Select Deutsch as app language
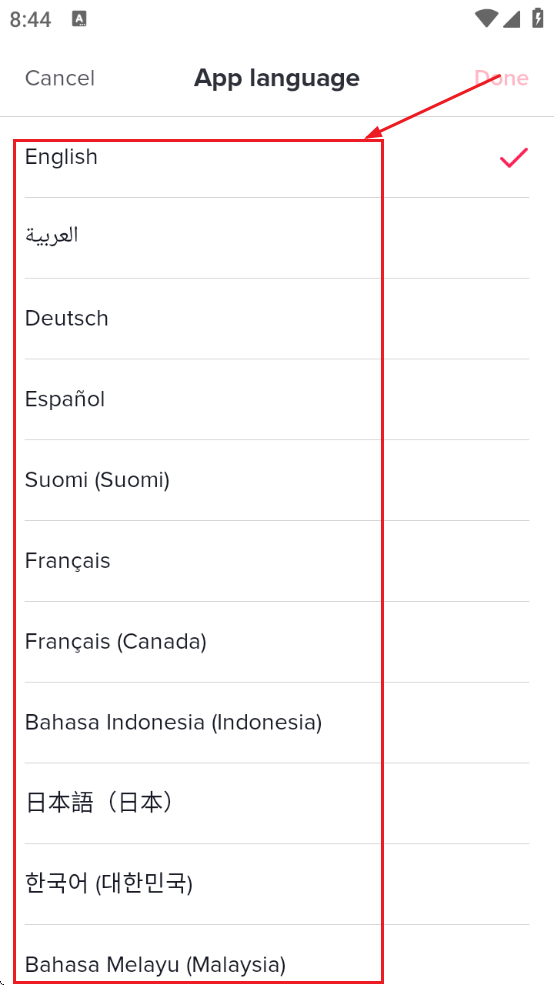Image resolution: width=554 pixels, height=985 pixels. tap(277, 318)
